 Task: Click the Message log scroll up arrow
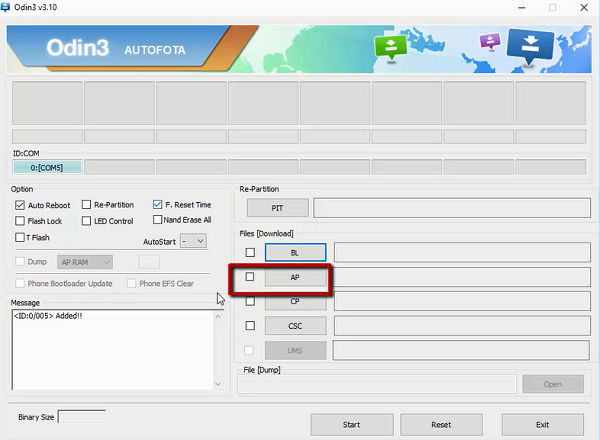tap(218, 317)
